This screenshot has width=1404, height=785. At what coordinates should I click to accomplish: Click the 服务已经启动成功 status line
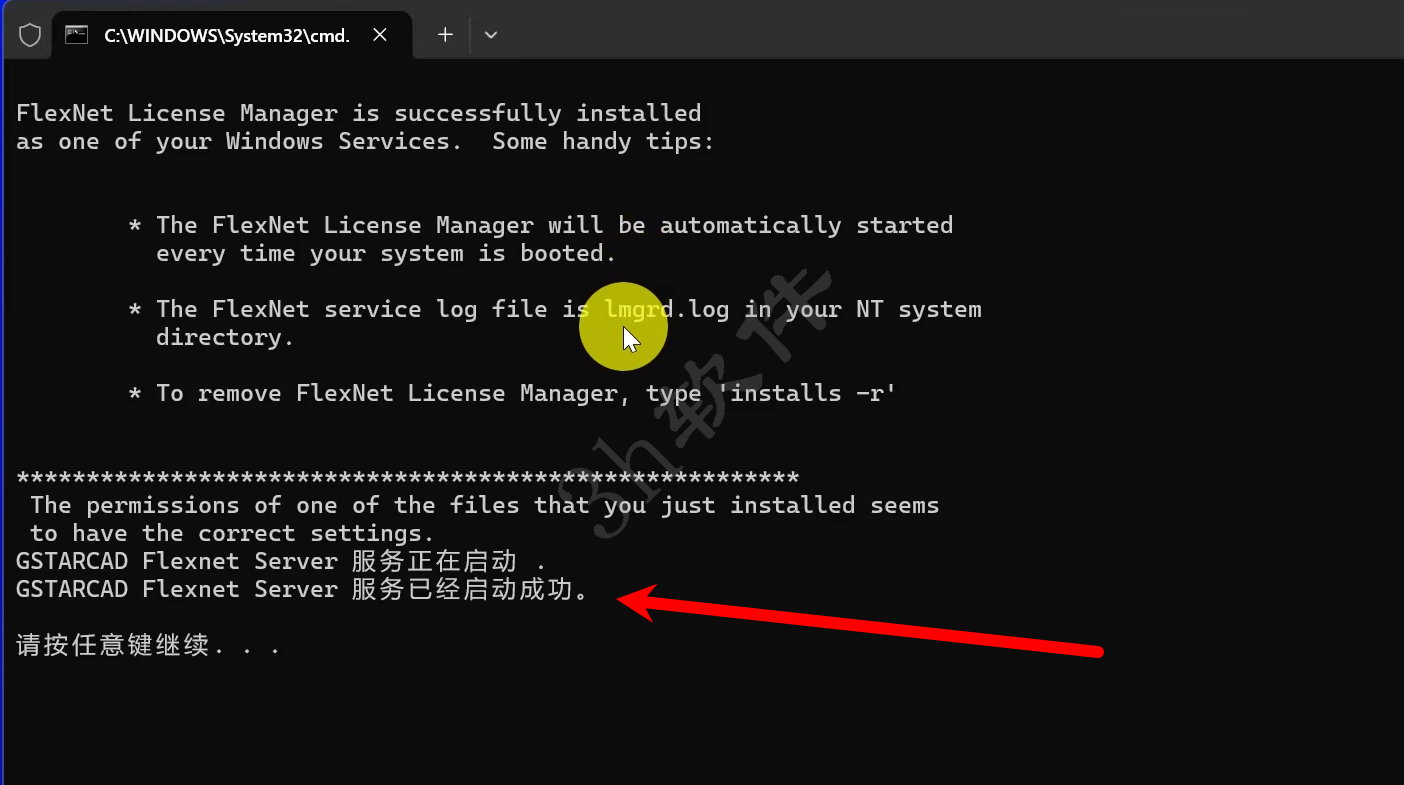(x=303, y=589)
